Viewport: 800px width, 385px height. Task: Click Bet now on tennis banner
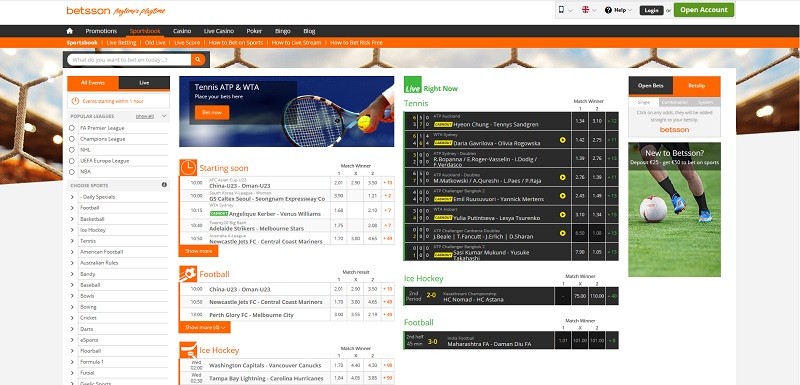click(x=212, y=112)
